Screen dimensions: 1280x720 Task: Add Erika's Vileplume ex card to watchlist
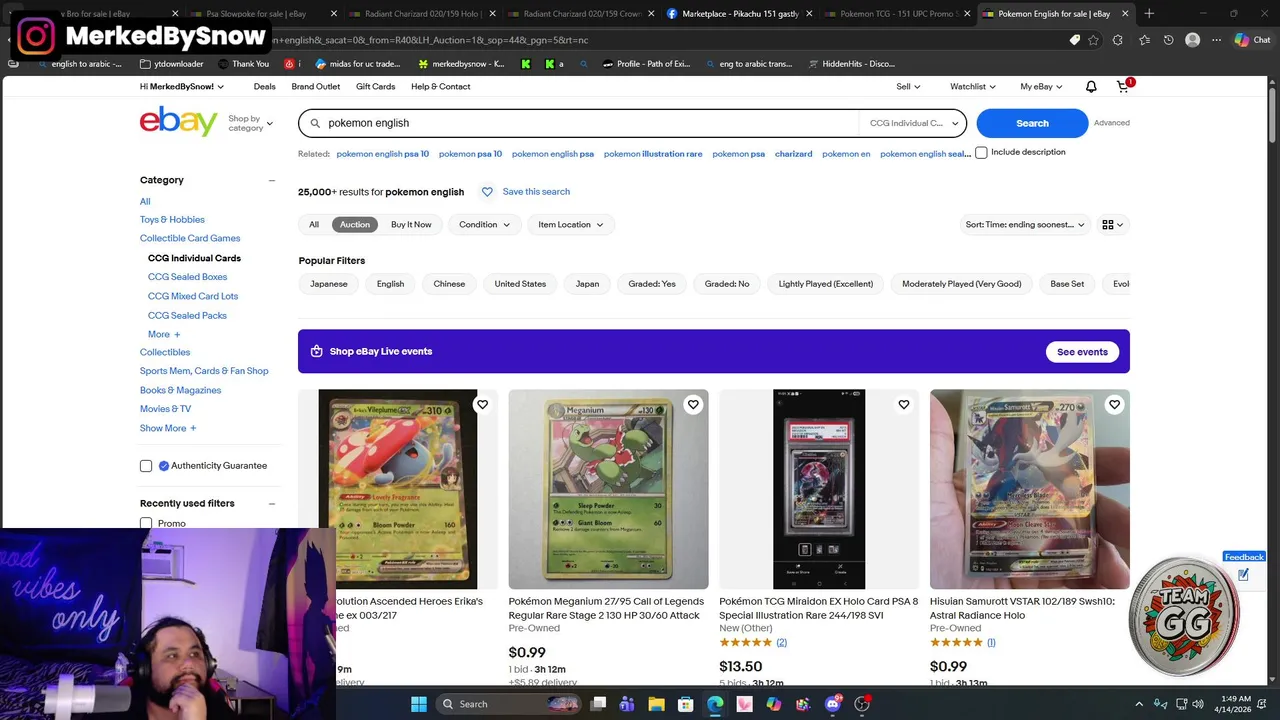[x=482, y=405]
